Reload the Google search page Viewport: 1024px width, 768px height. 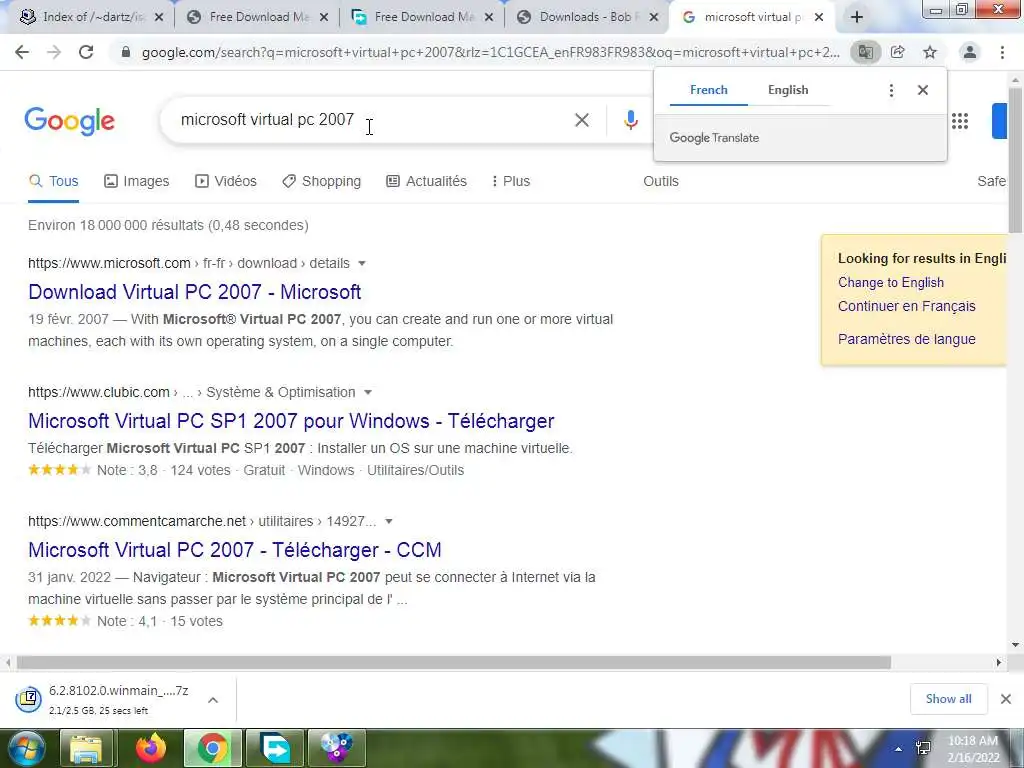coord(86,52)
